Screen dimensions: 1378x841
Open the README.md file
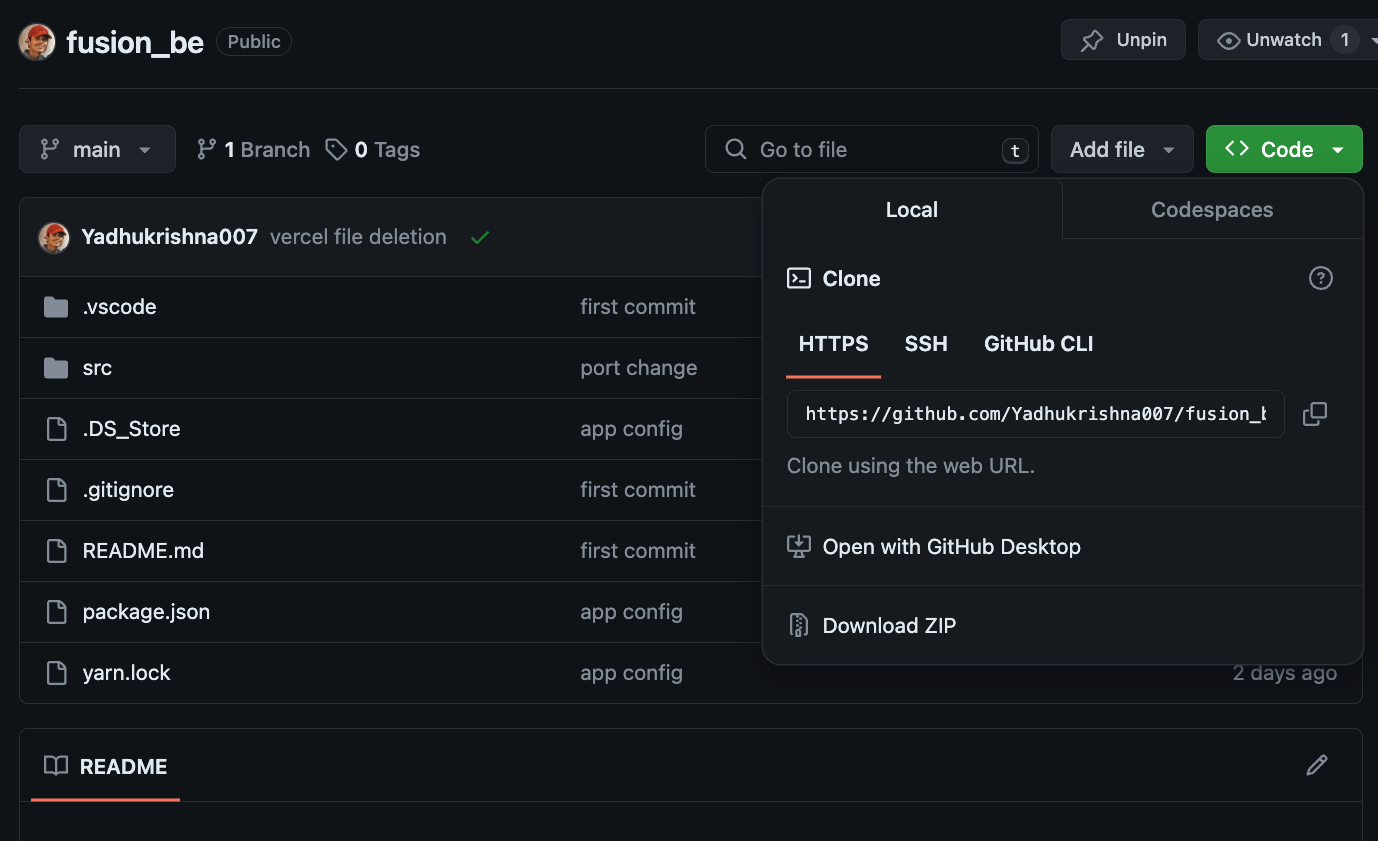(143, 551)
